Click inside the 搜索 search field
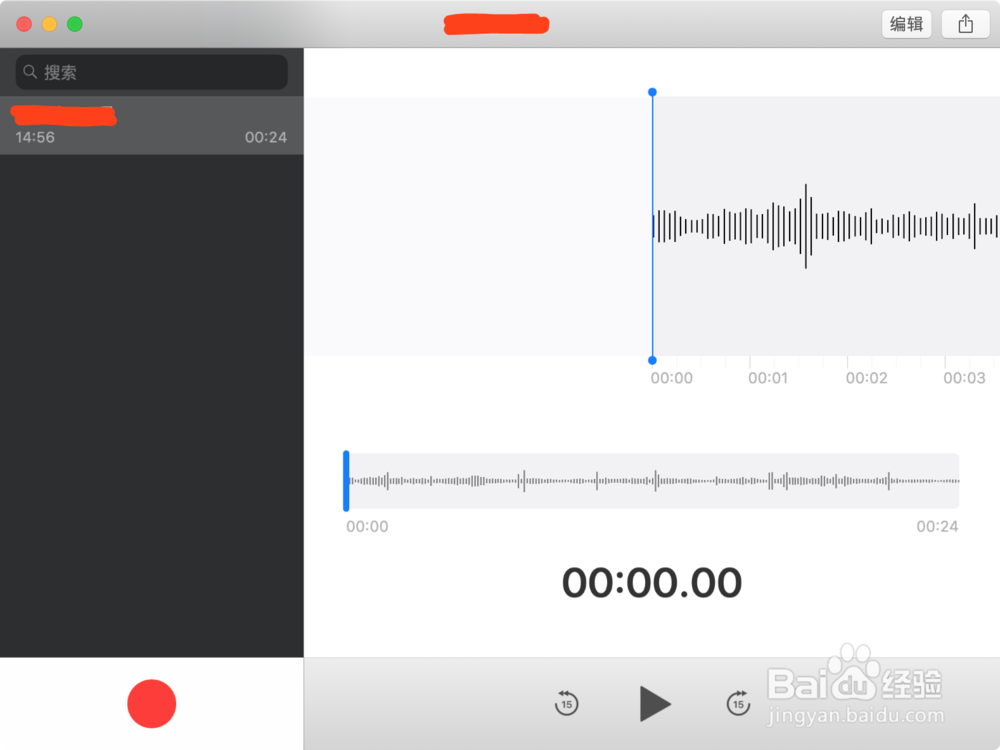This screenshot has height=750, width=1000. [150, 71]
